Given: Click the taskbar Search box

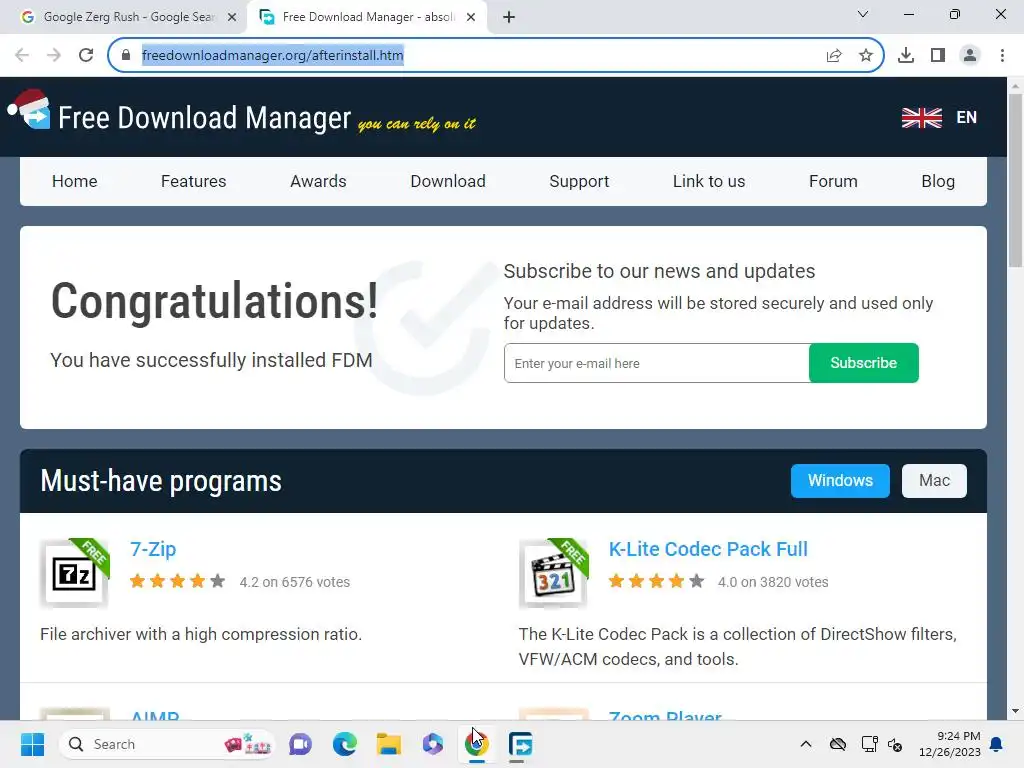Looking at the screenshot, I should [x=167, y=744].
